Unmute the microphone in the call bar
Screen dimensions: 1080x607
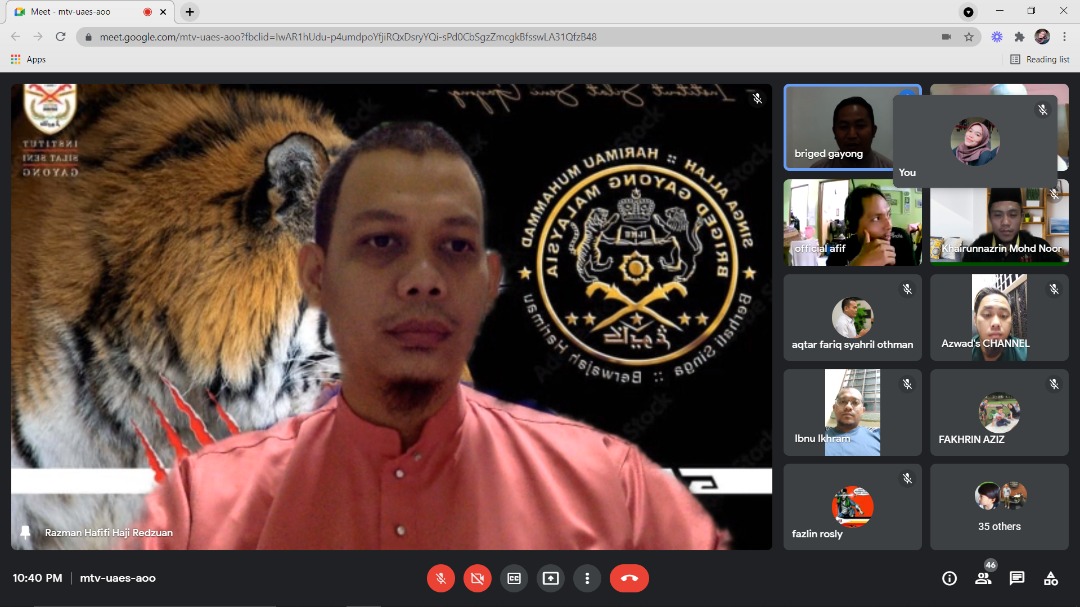click(x=441, y=578)
